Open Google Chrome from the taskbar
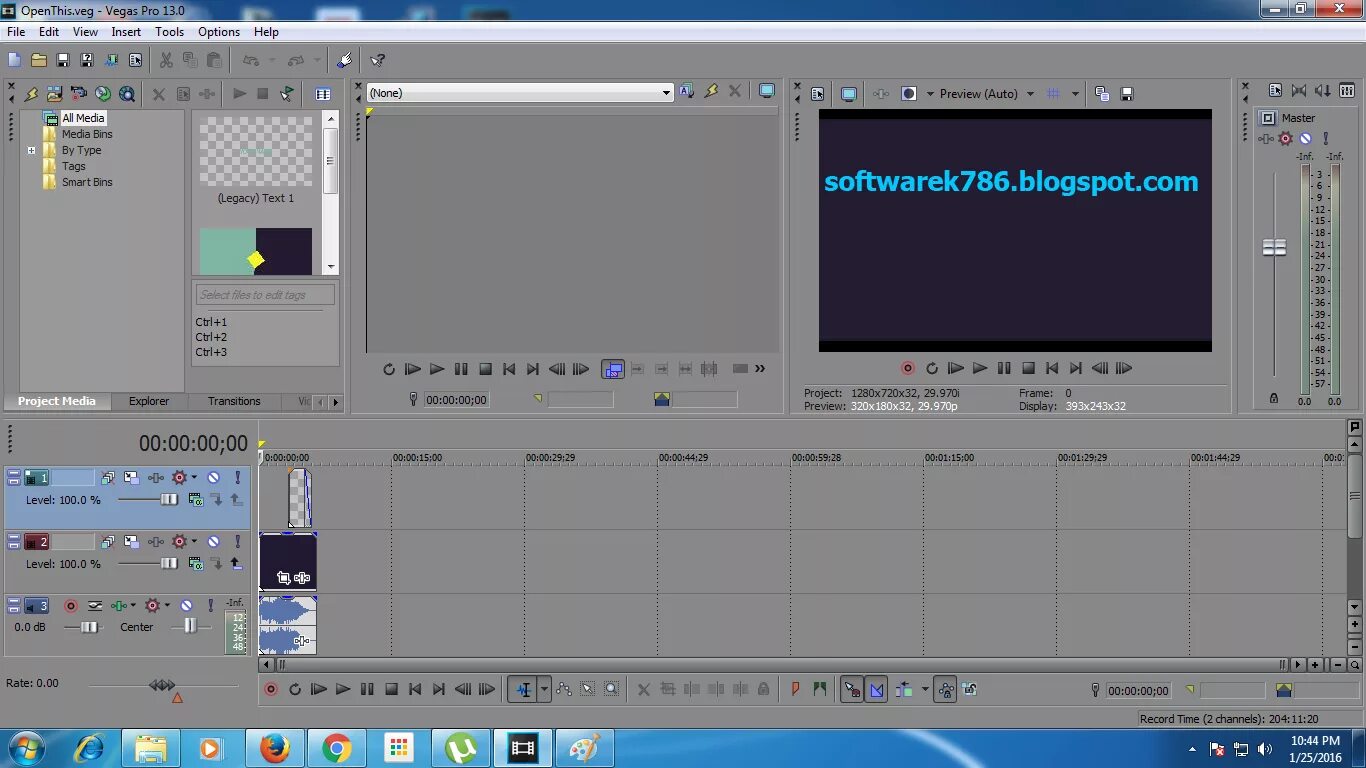This screenshot has width=1366, height=768. 336,748
